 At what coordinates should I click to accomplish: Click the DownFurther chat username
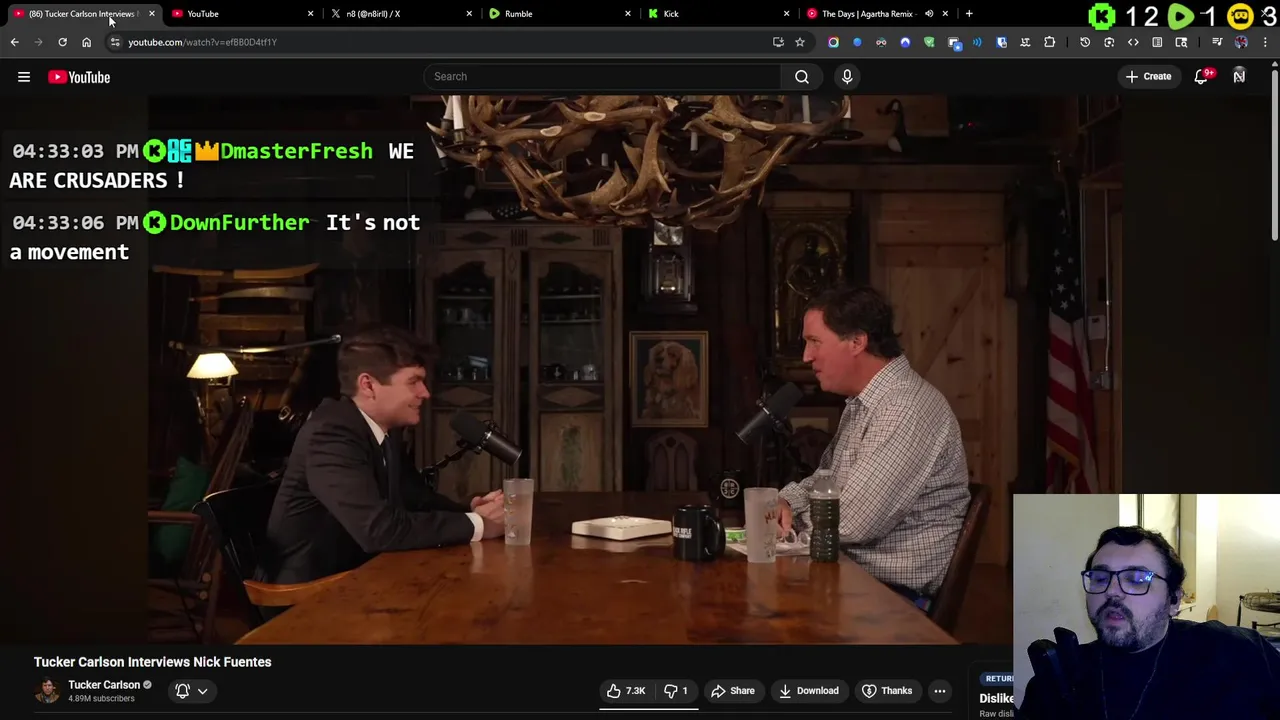pyautogui.click(x=240, y=223)
